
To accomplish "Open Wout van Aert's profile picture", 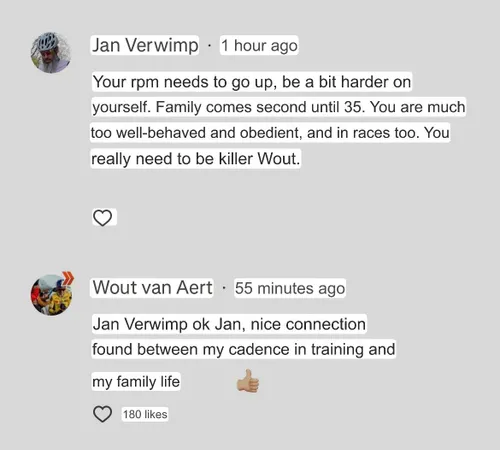I will tap(51, 295).
